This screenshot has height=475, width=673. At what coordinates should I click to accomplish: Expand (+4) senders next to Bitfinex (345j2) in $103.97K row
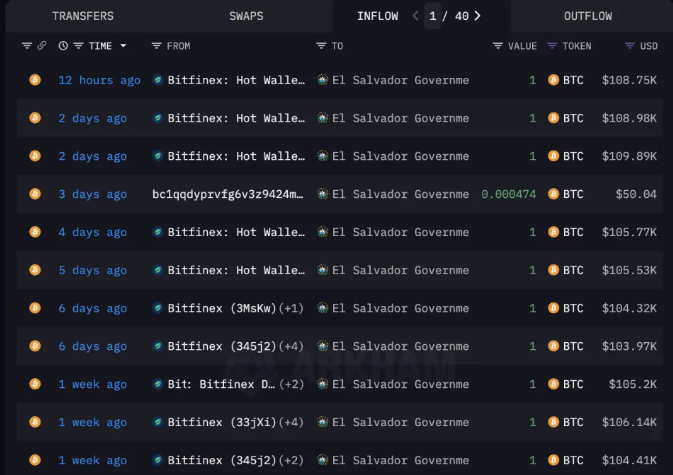291,346
